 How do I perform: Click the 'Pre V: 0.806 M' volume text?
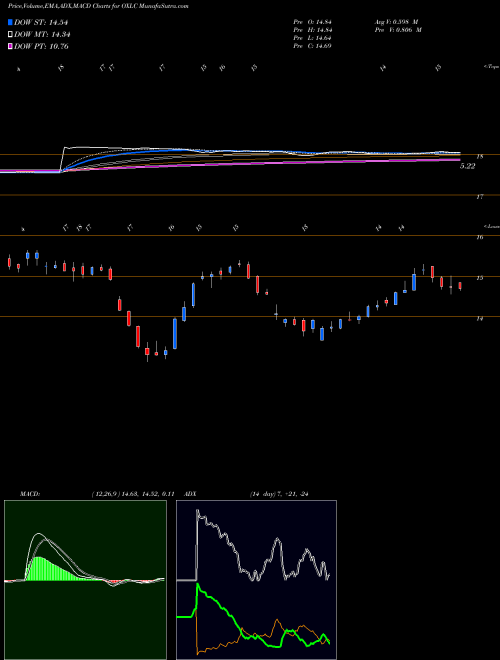399,29
